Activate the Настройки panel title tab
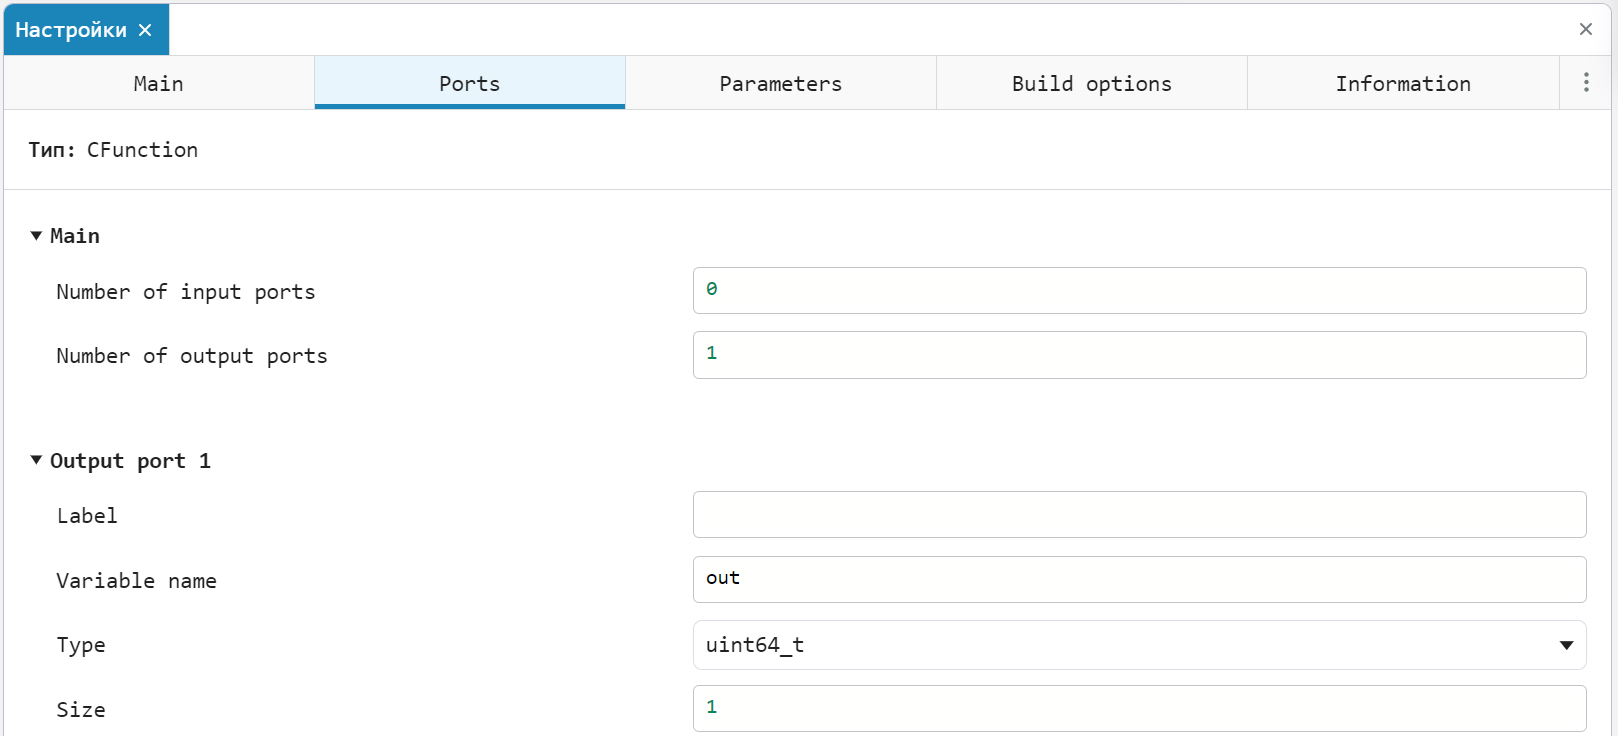Screen dimensions: 1618x736 (71, 30)
